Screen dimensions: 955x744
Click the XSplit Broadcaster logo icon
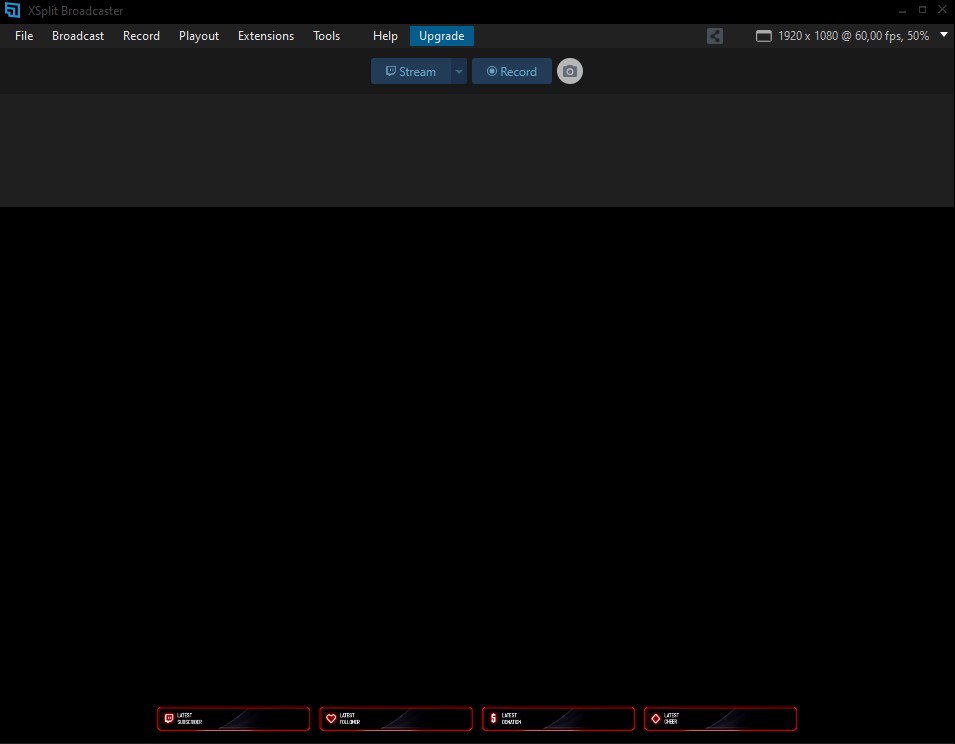(x=13, y=11)
